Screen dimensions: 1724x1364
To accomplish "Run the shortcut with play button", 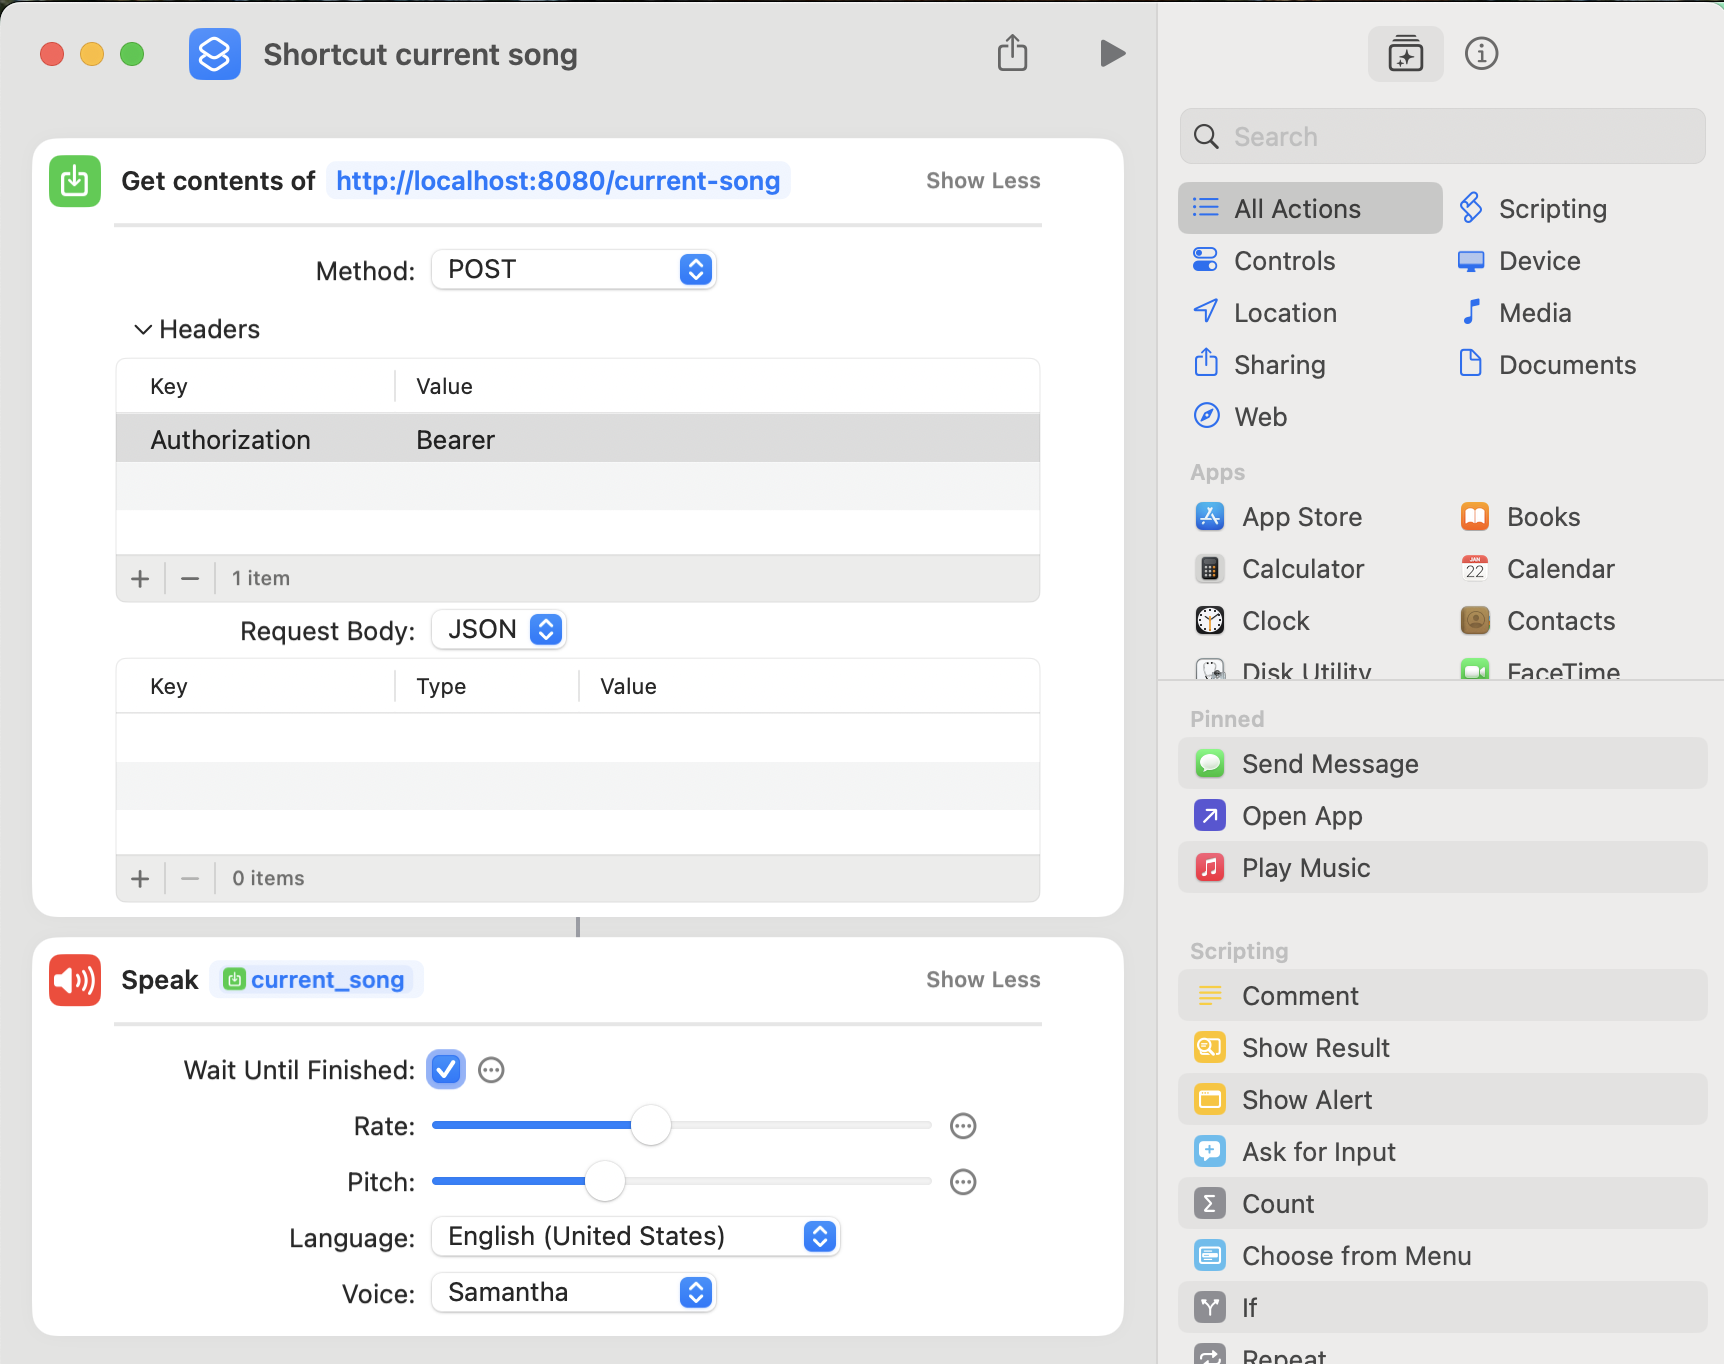I will (1112, 53).
